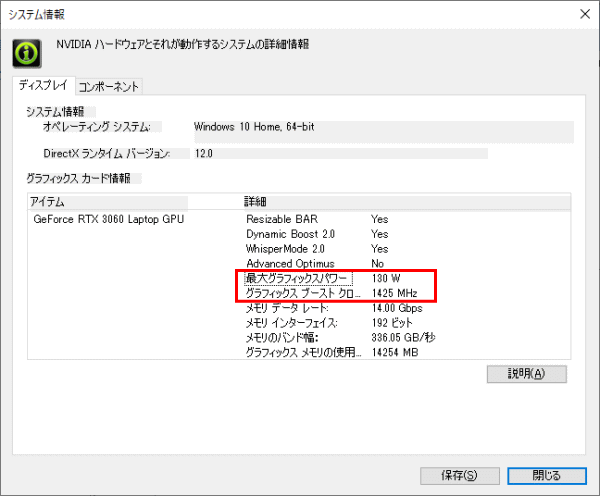Screen dimensions: 600x496
Task: Click the Windows 10 Home, 64-bit field
Action: (383, 132)
